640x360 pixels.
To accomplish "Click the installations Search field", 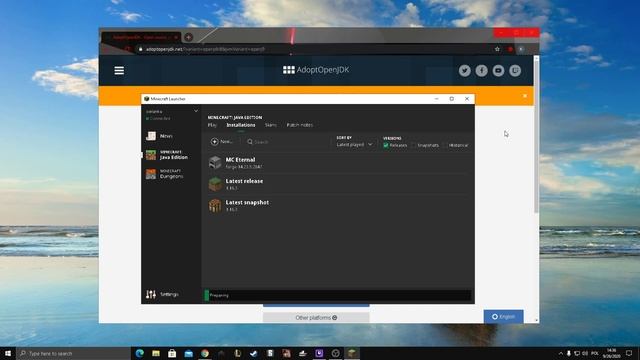I will pos(286,142).
